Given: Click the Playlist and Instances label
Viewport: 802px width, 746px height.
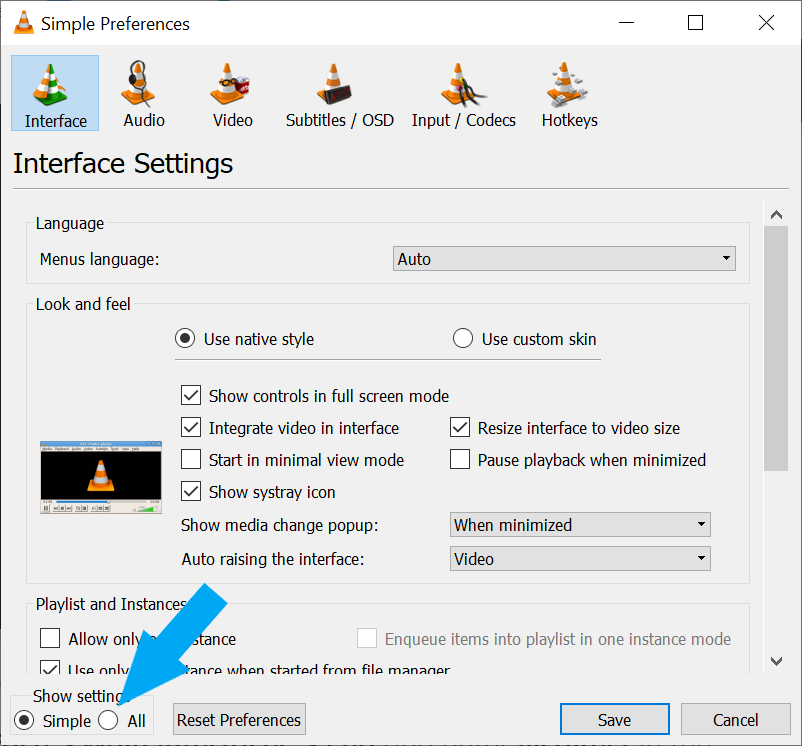Looking at the screenshot, I should tap(111, 604).
